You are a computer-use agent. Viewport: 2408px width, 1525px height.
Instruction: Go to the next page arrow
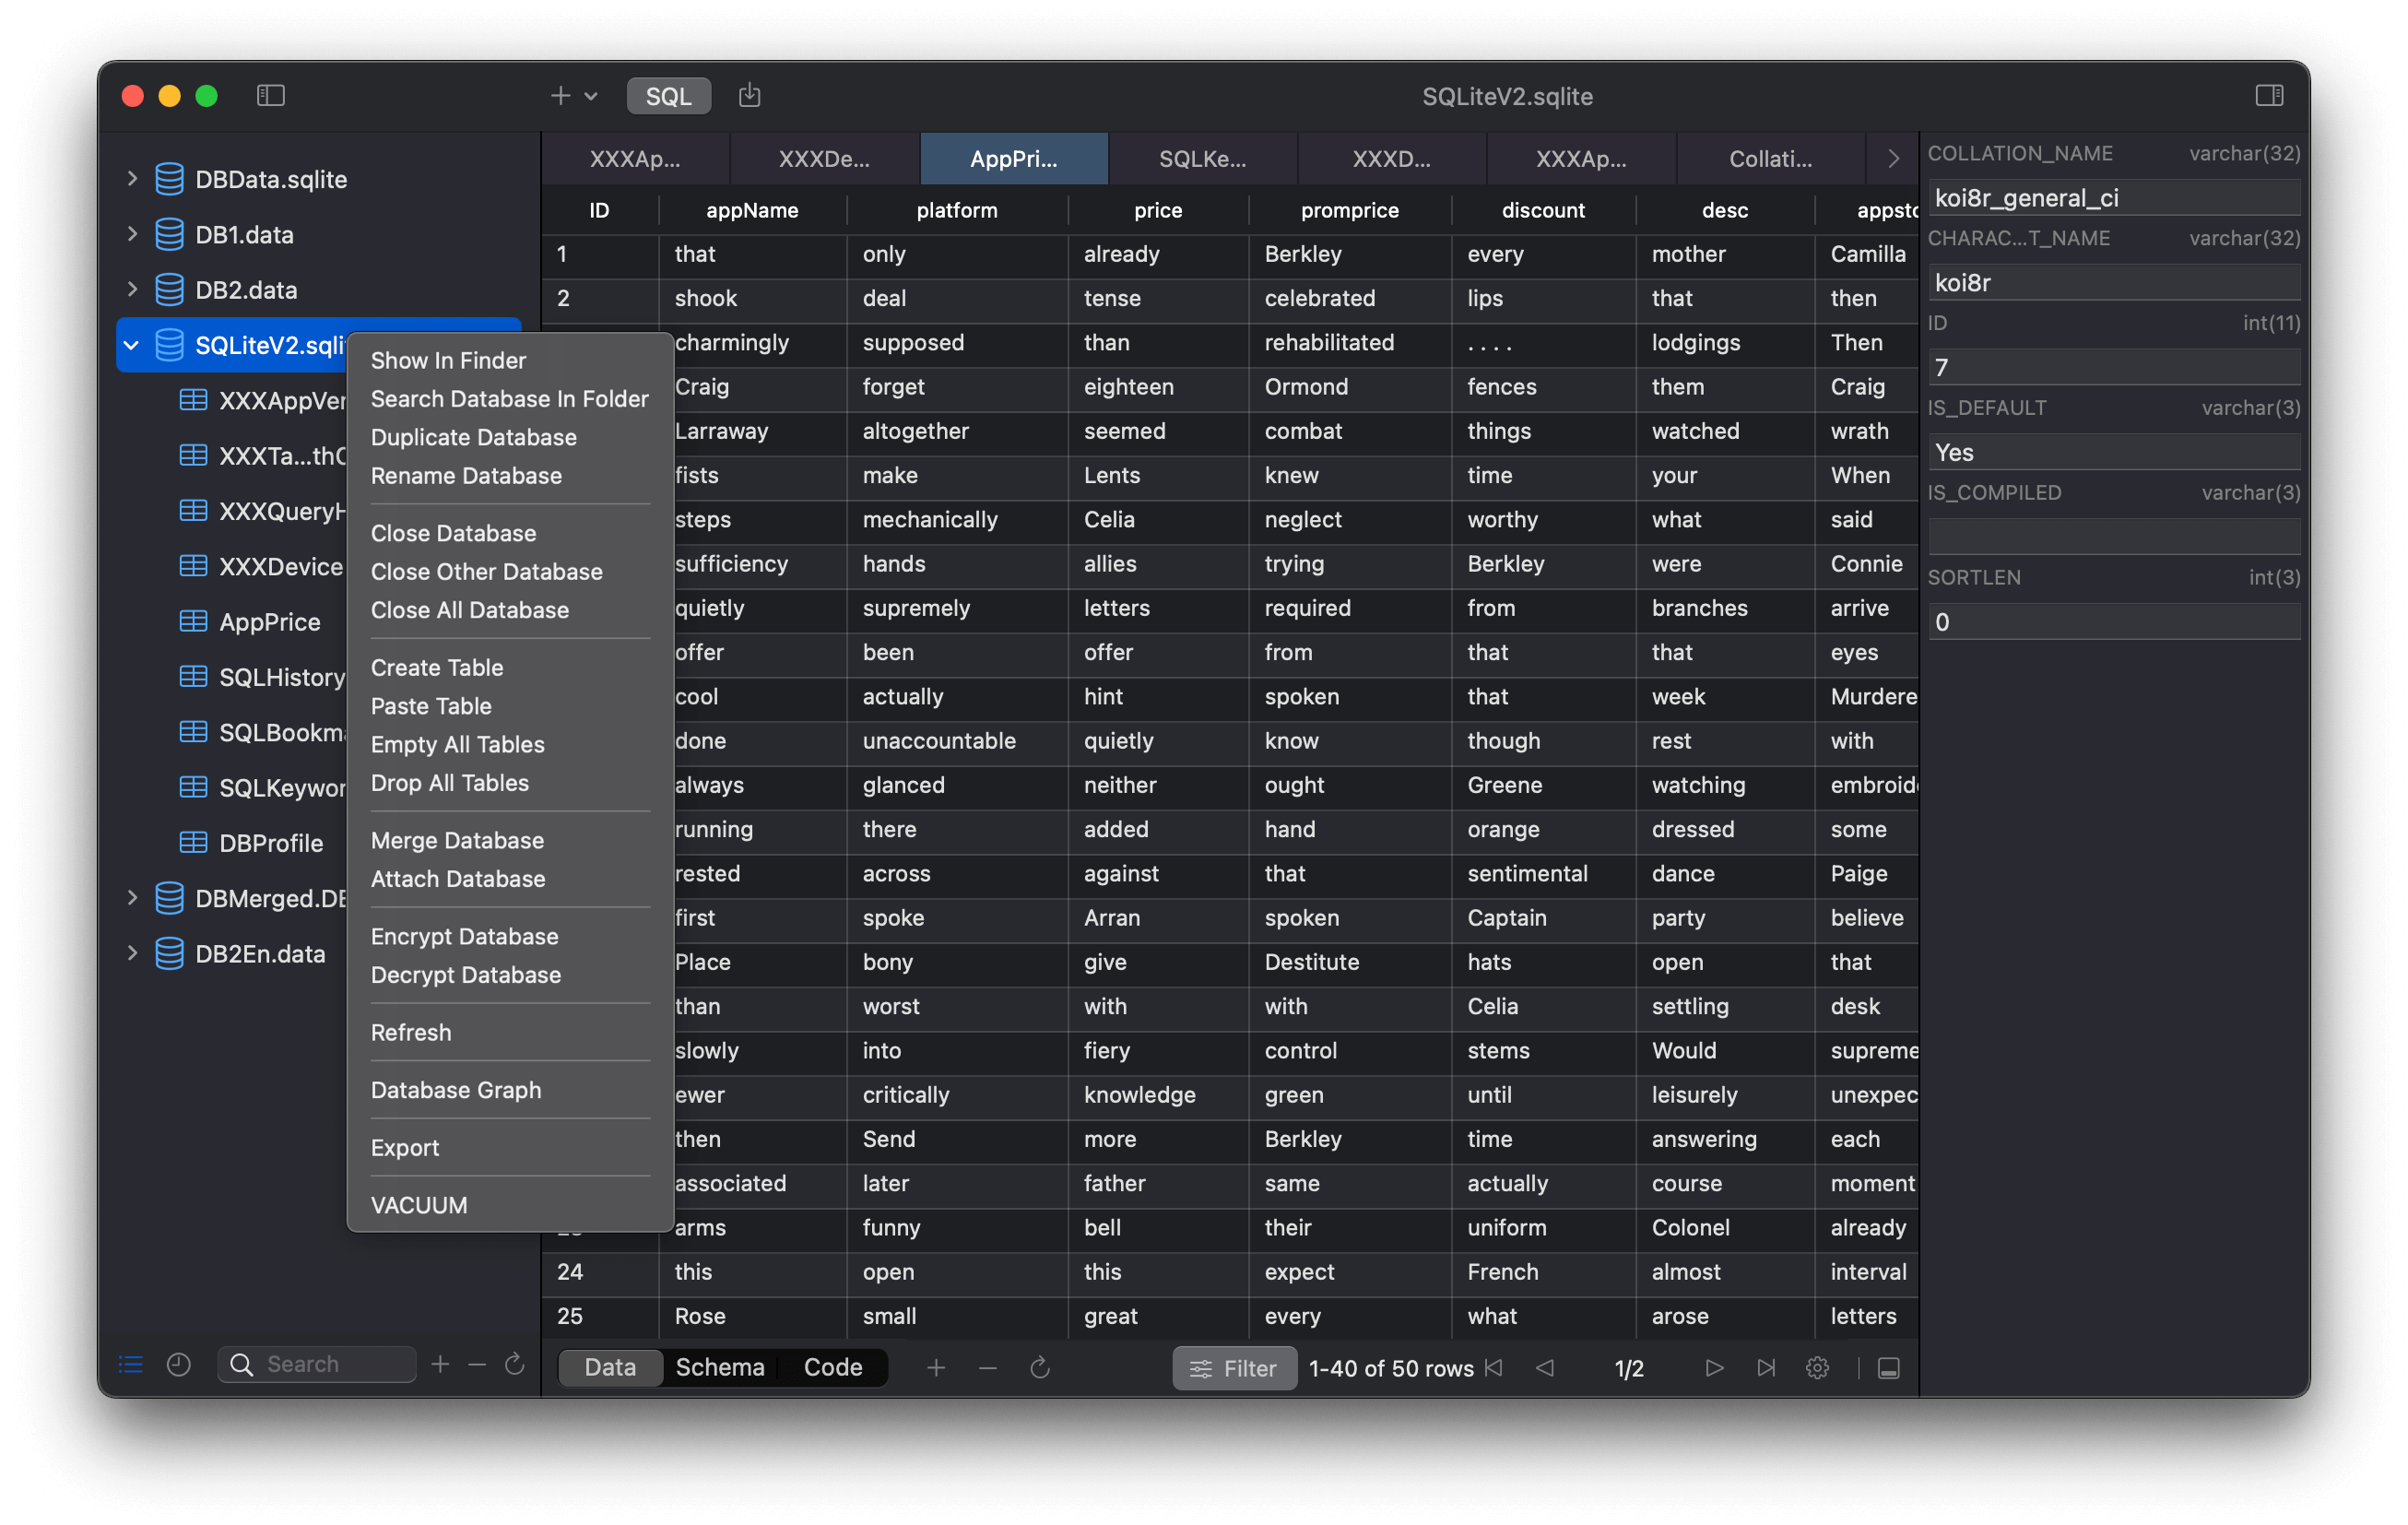(x=1714, y=1367)
